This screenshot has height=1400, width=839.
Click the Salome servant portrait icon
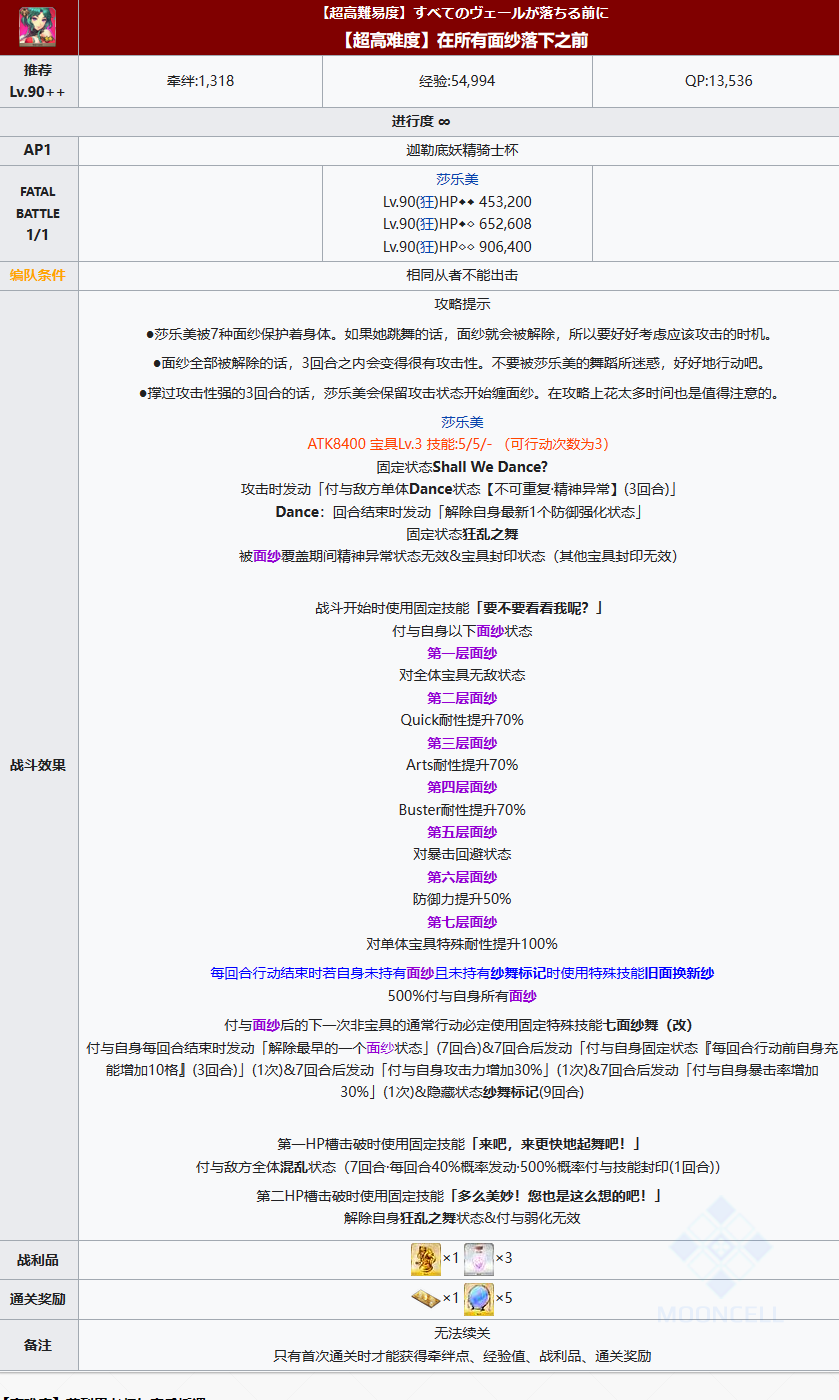38,27
